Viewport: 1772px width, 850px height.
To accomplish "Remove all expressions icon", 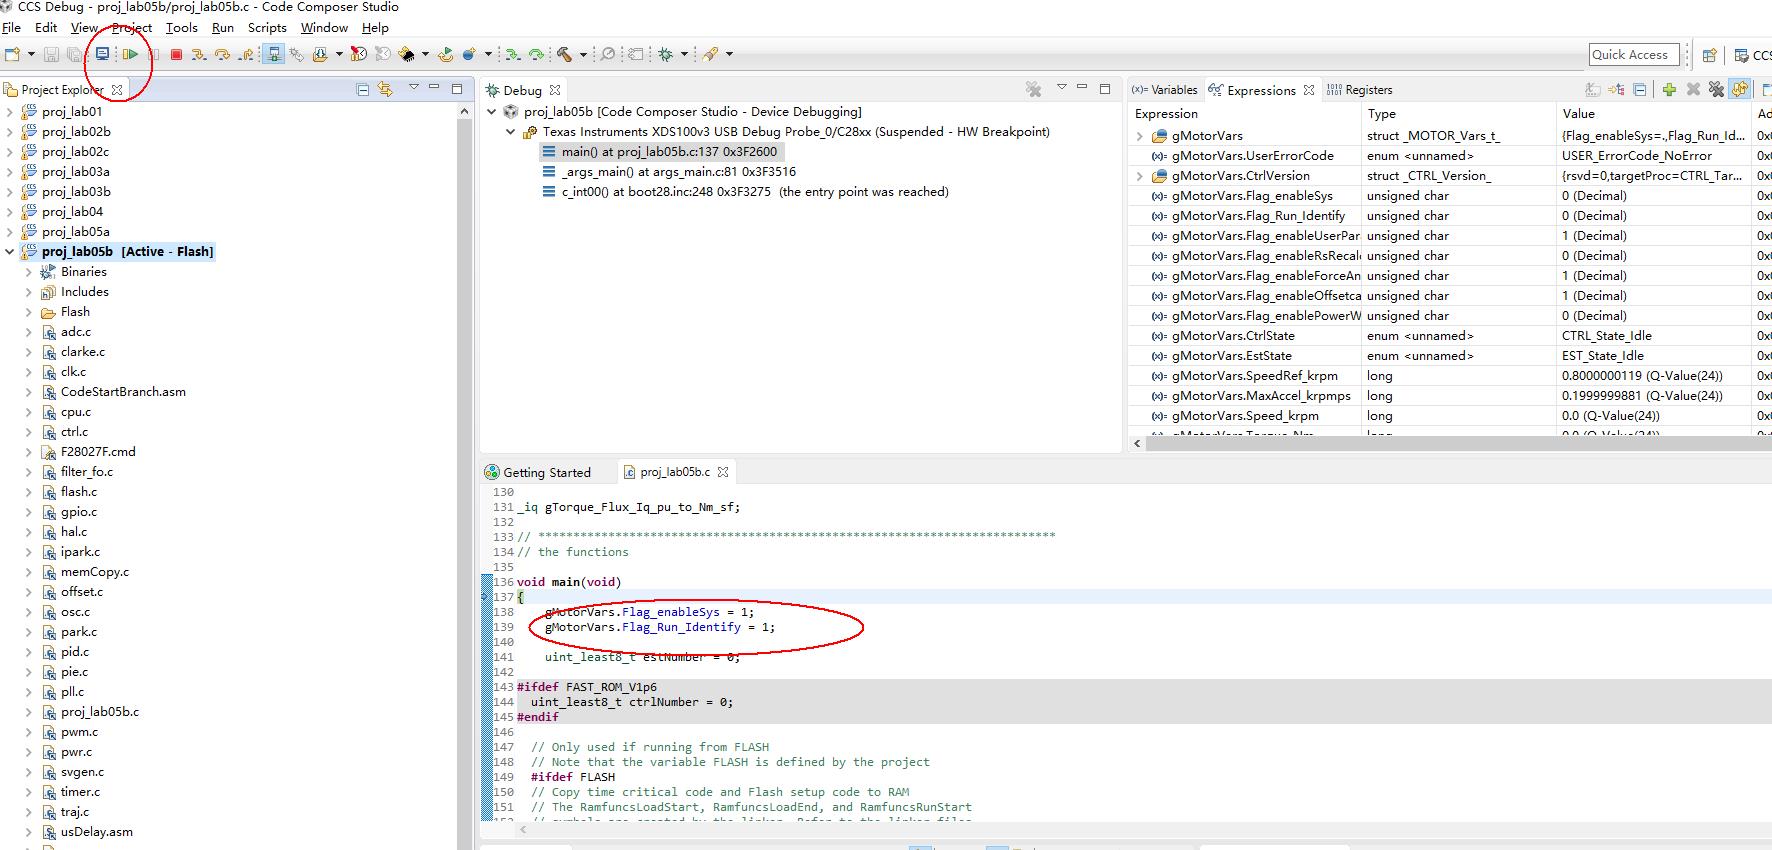I will (1716, 89).
